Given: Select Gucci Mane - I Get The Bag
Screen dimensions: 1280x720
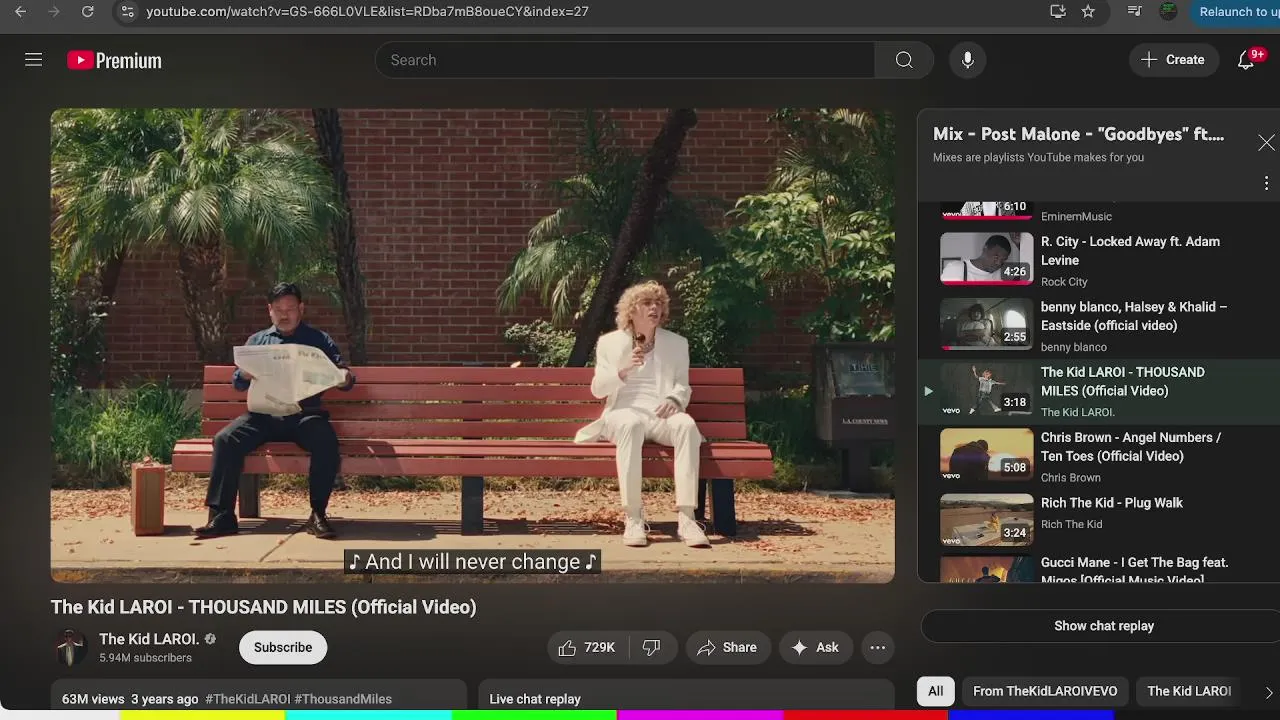Looking at the screenshot, I should pyautogui.click(x=1098, y=569).
